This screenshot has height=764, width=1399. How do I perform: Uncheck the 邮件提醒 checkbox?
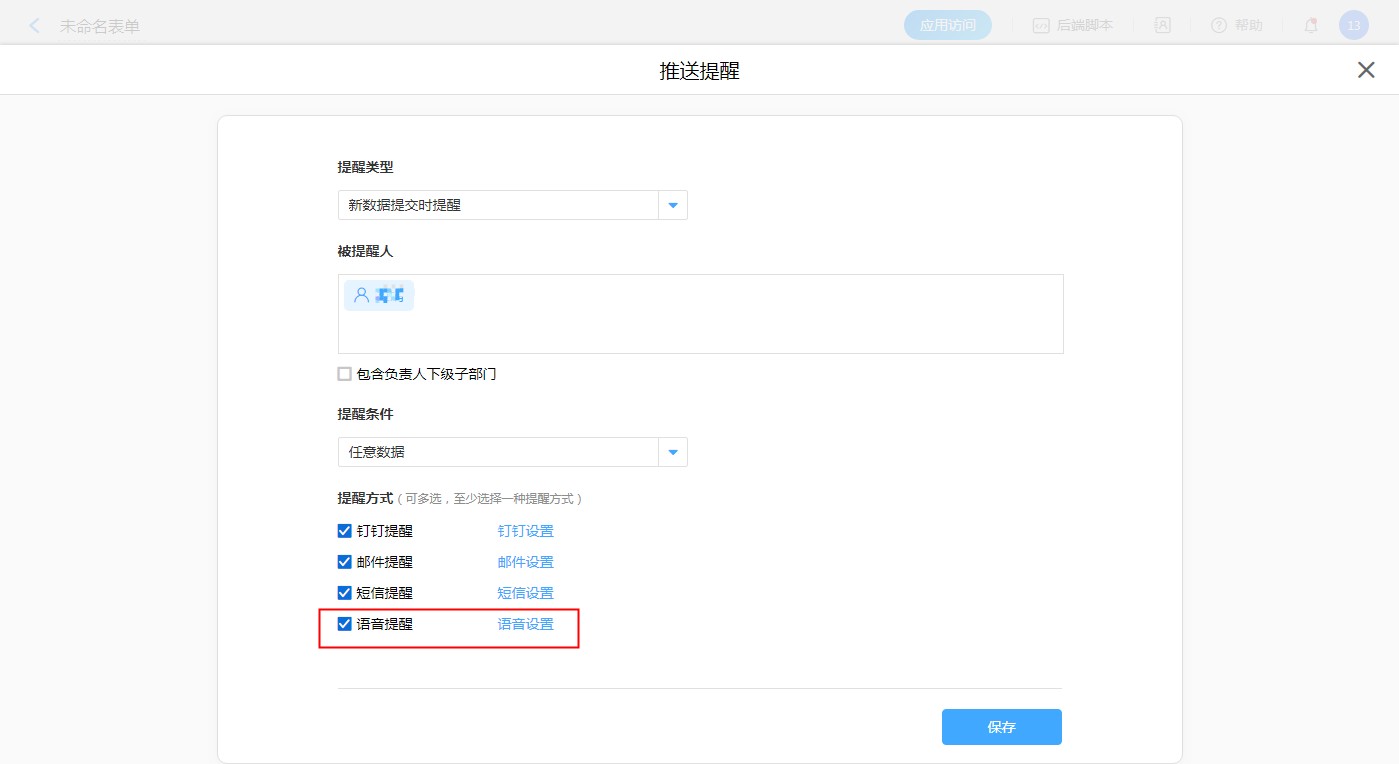345,562
